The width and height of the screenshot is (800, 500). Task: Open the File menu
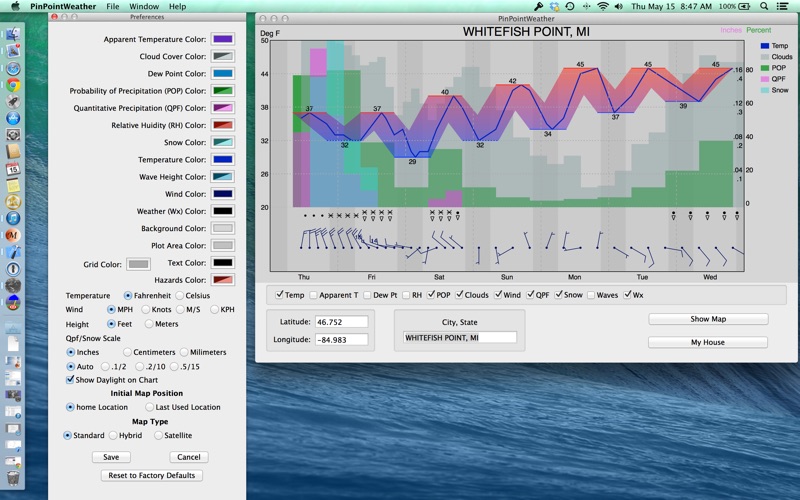[x=113, y=7]
